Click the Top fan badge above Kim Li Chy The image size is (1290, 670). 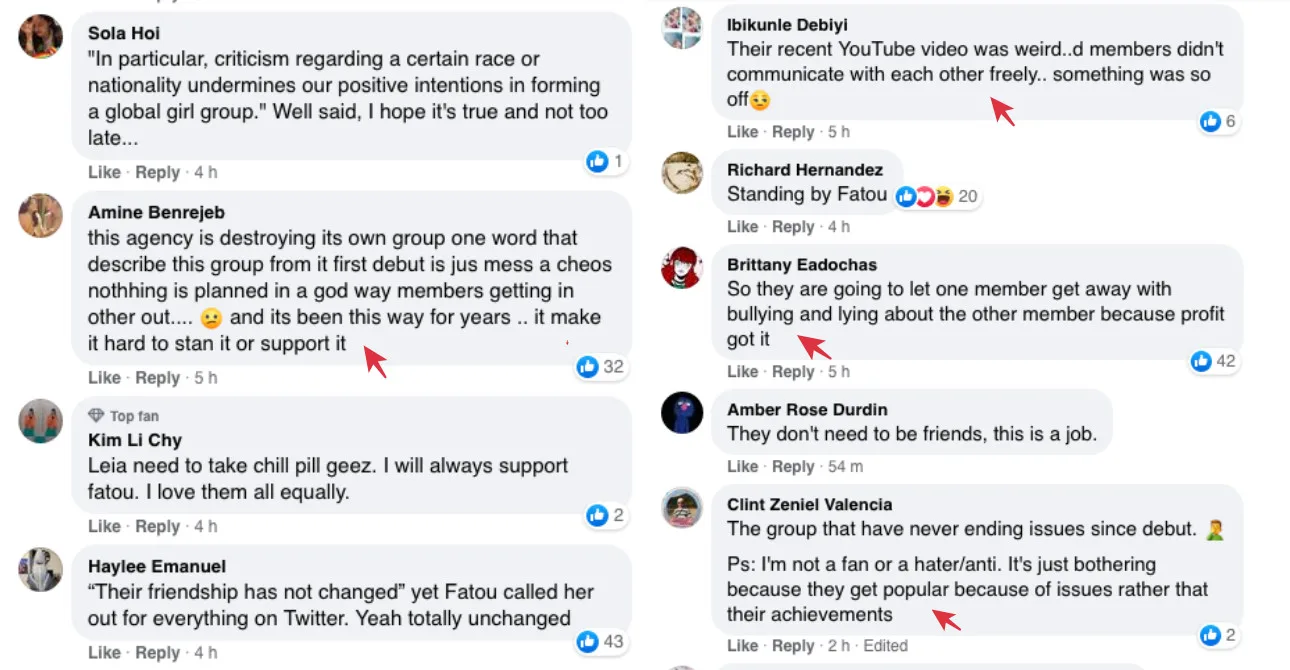point(123,416)
